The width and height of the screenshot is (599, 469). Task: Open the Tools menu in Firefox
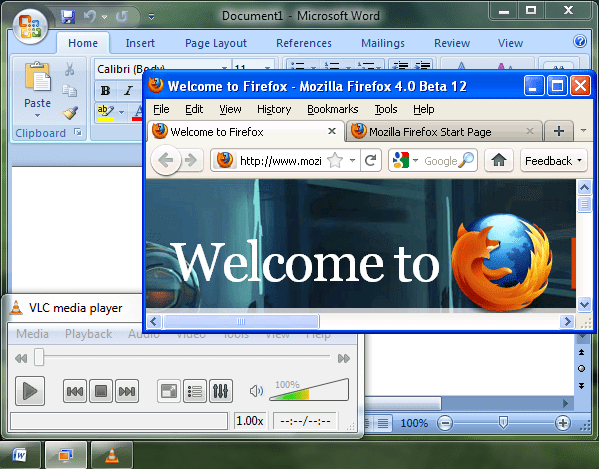(x=386, y=109)
